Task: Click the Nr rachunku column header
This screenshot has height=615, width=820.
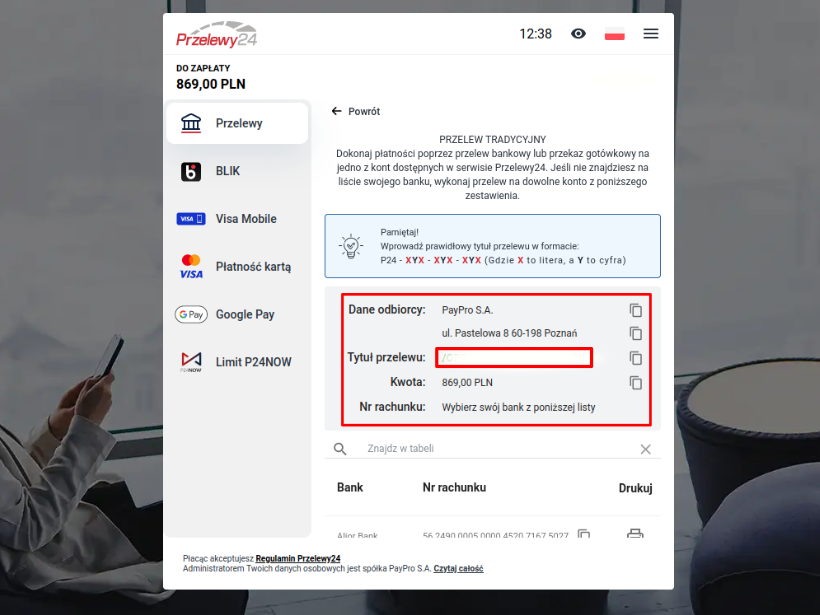Action: pos(454,487)
